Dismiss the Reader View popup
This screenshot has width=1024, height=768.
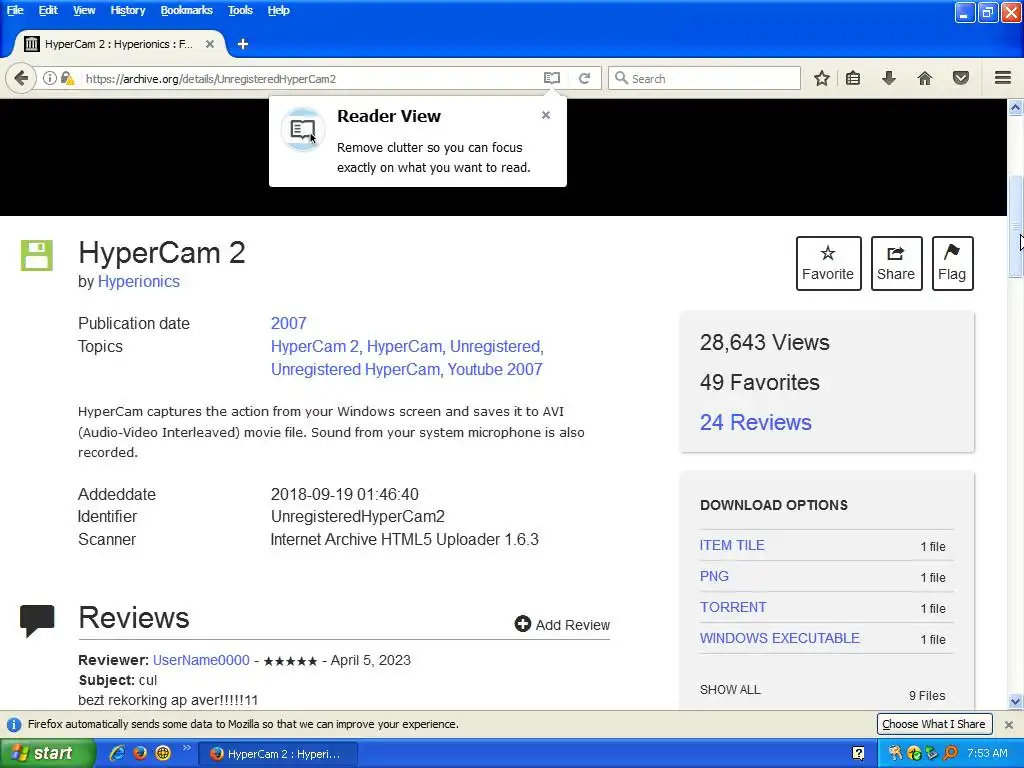click(x=546, y=115)
